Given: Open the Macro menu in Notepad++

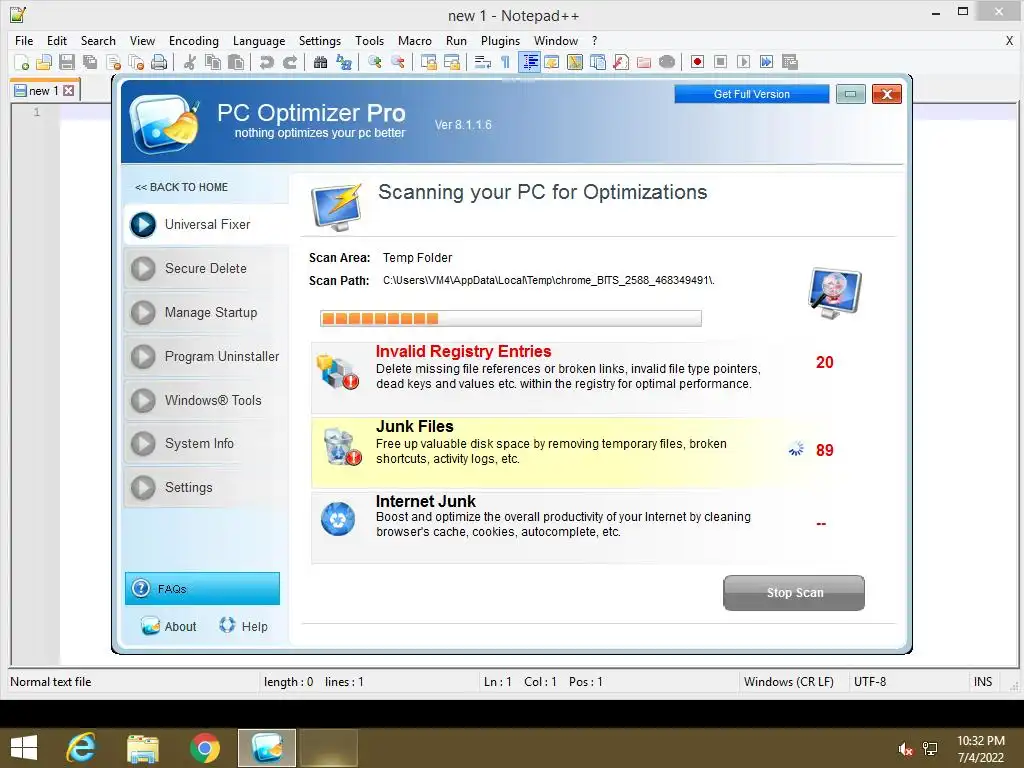Looking at the screenshot, I should point(415,40).
